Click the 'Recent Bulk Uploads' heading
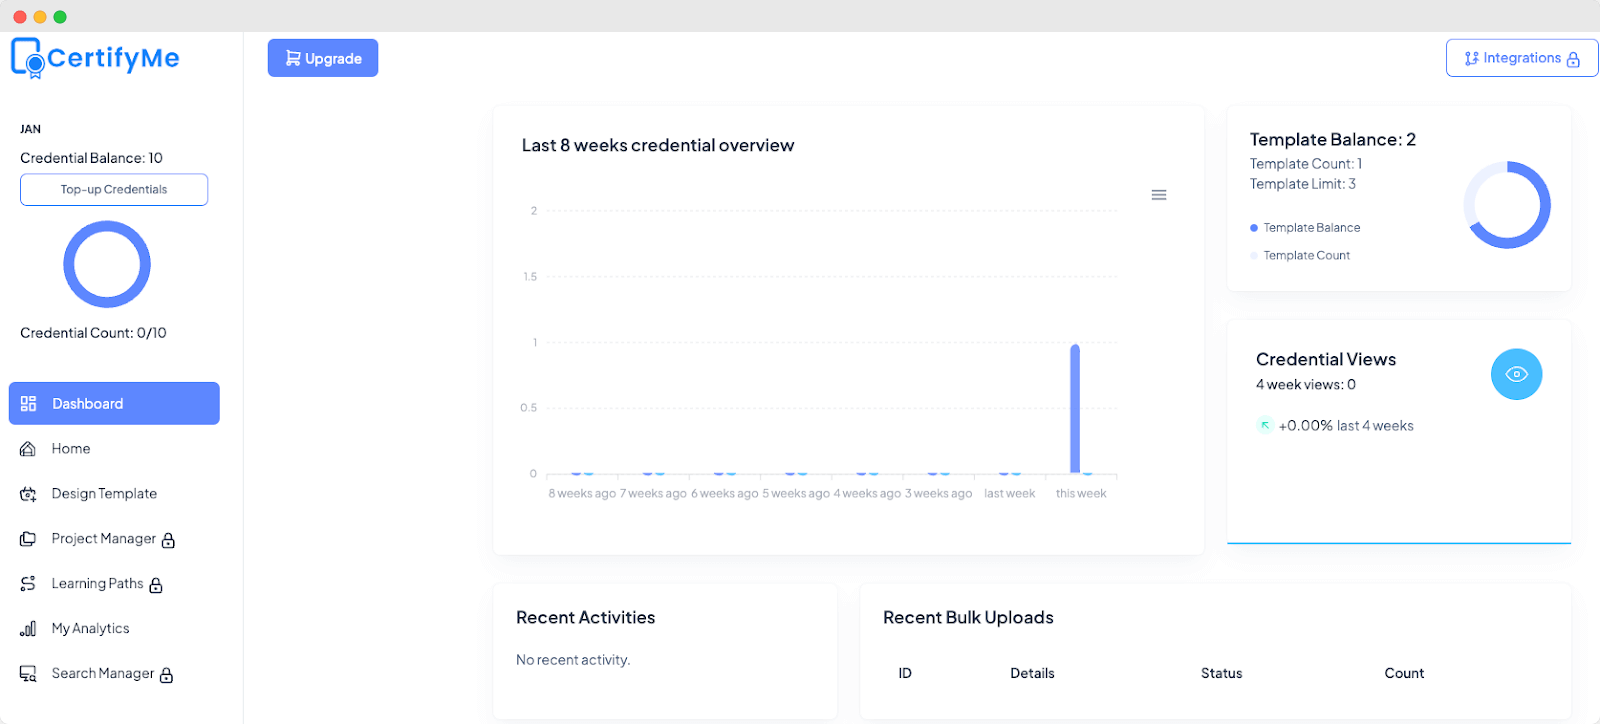Image resolution: width=1600 pixels, height=724 pixels. pyautogui.click(x=968, y=618)
